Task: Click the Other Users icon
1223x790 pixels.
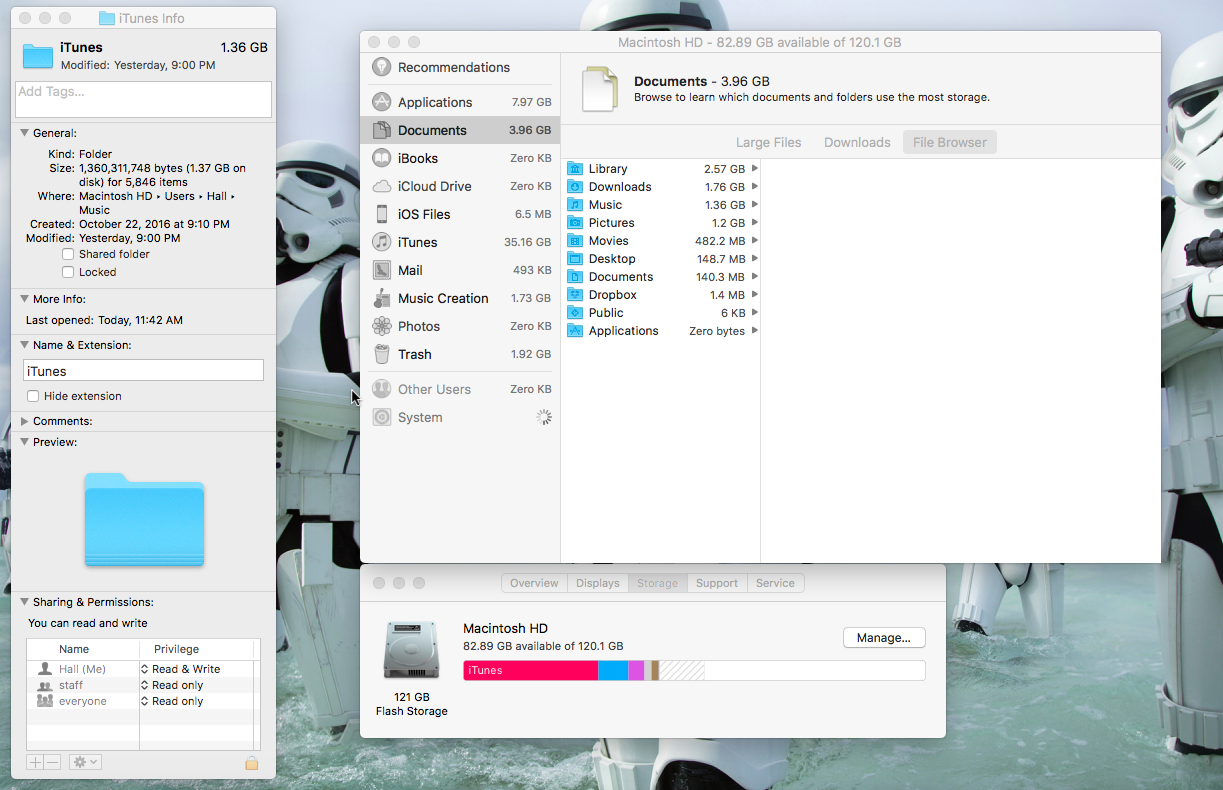Action: [381, 389]
